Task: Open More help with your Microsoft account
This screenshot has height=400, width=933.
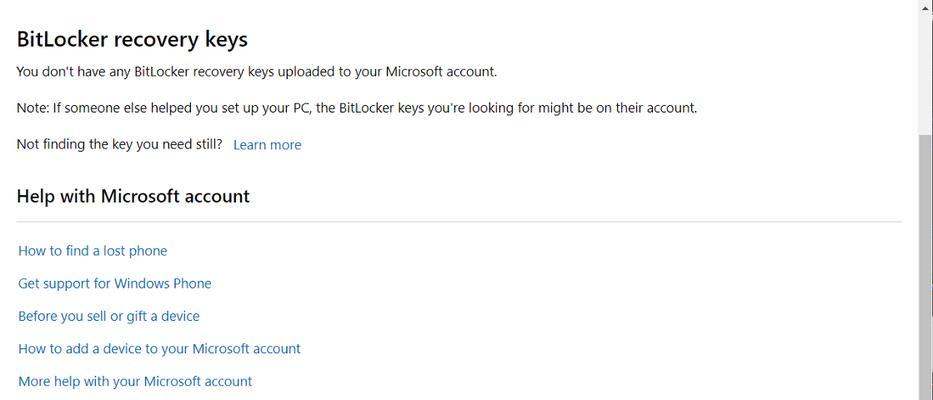Action: pyautogui.click(x=135, y=381)
